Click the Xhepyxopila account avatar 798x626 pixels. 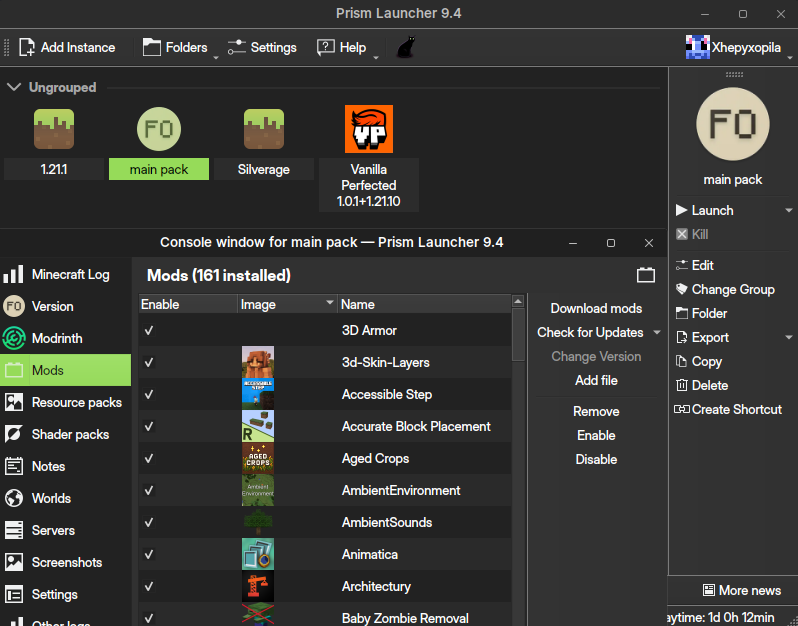tap(697, 47)
